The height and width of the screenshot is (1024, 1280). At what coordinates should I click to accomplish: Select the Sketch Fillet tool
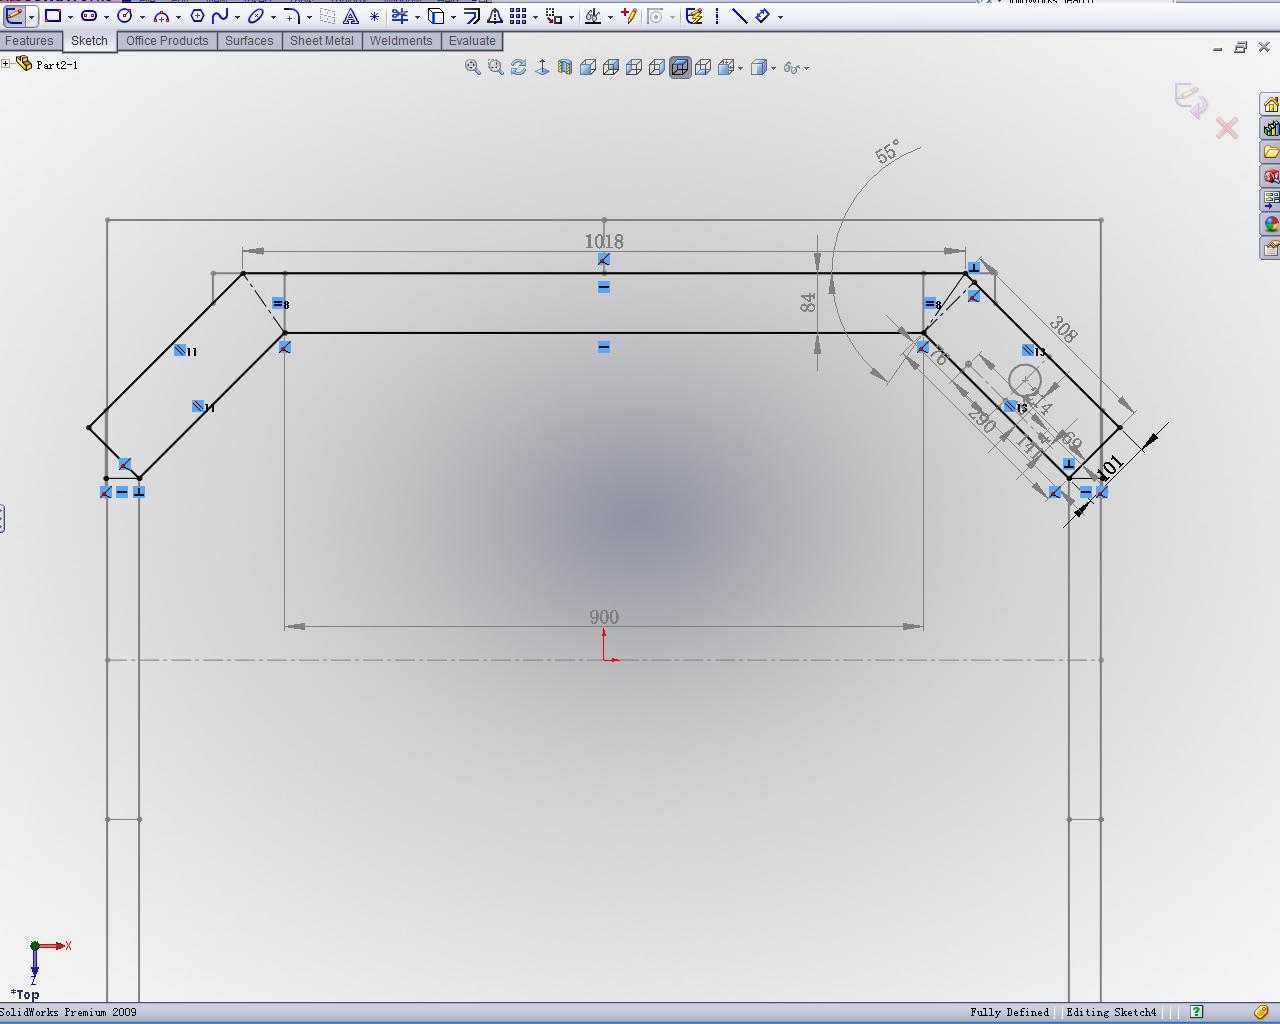click(x=291, y=16)
